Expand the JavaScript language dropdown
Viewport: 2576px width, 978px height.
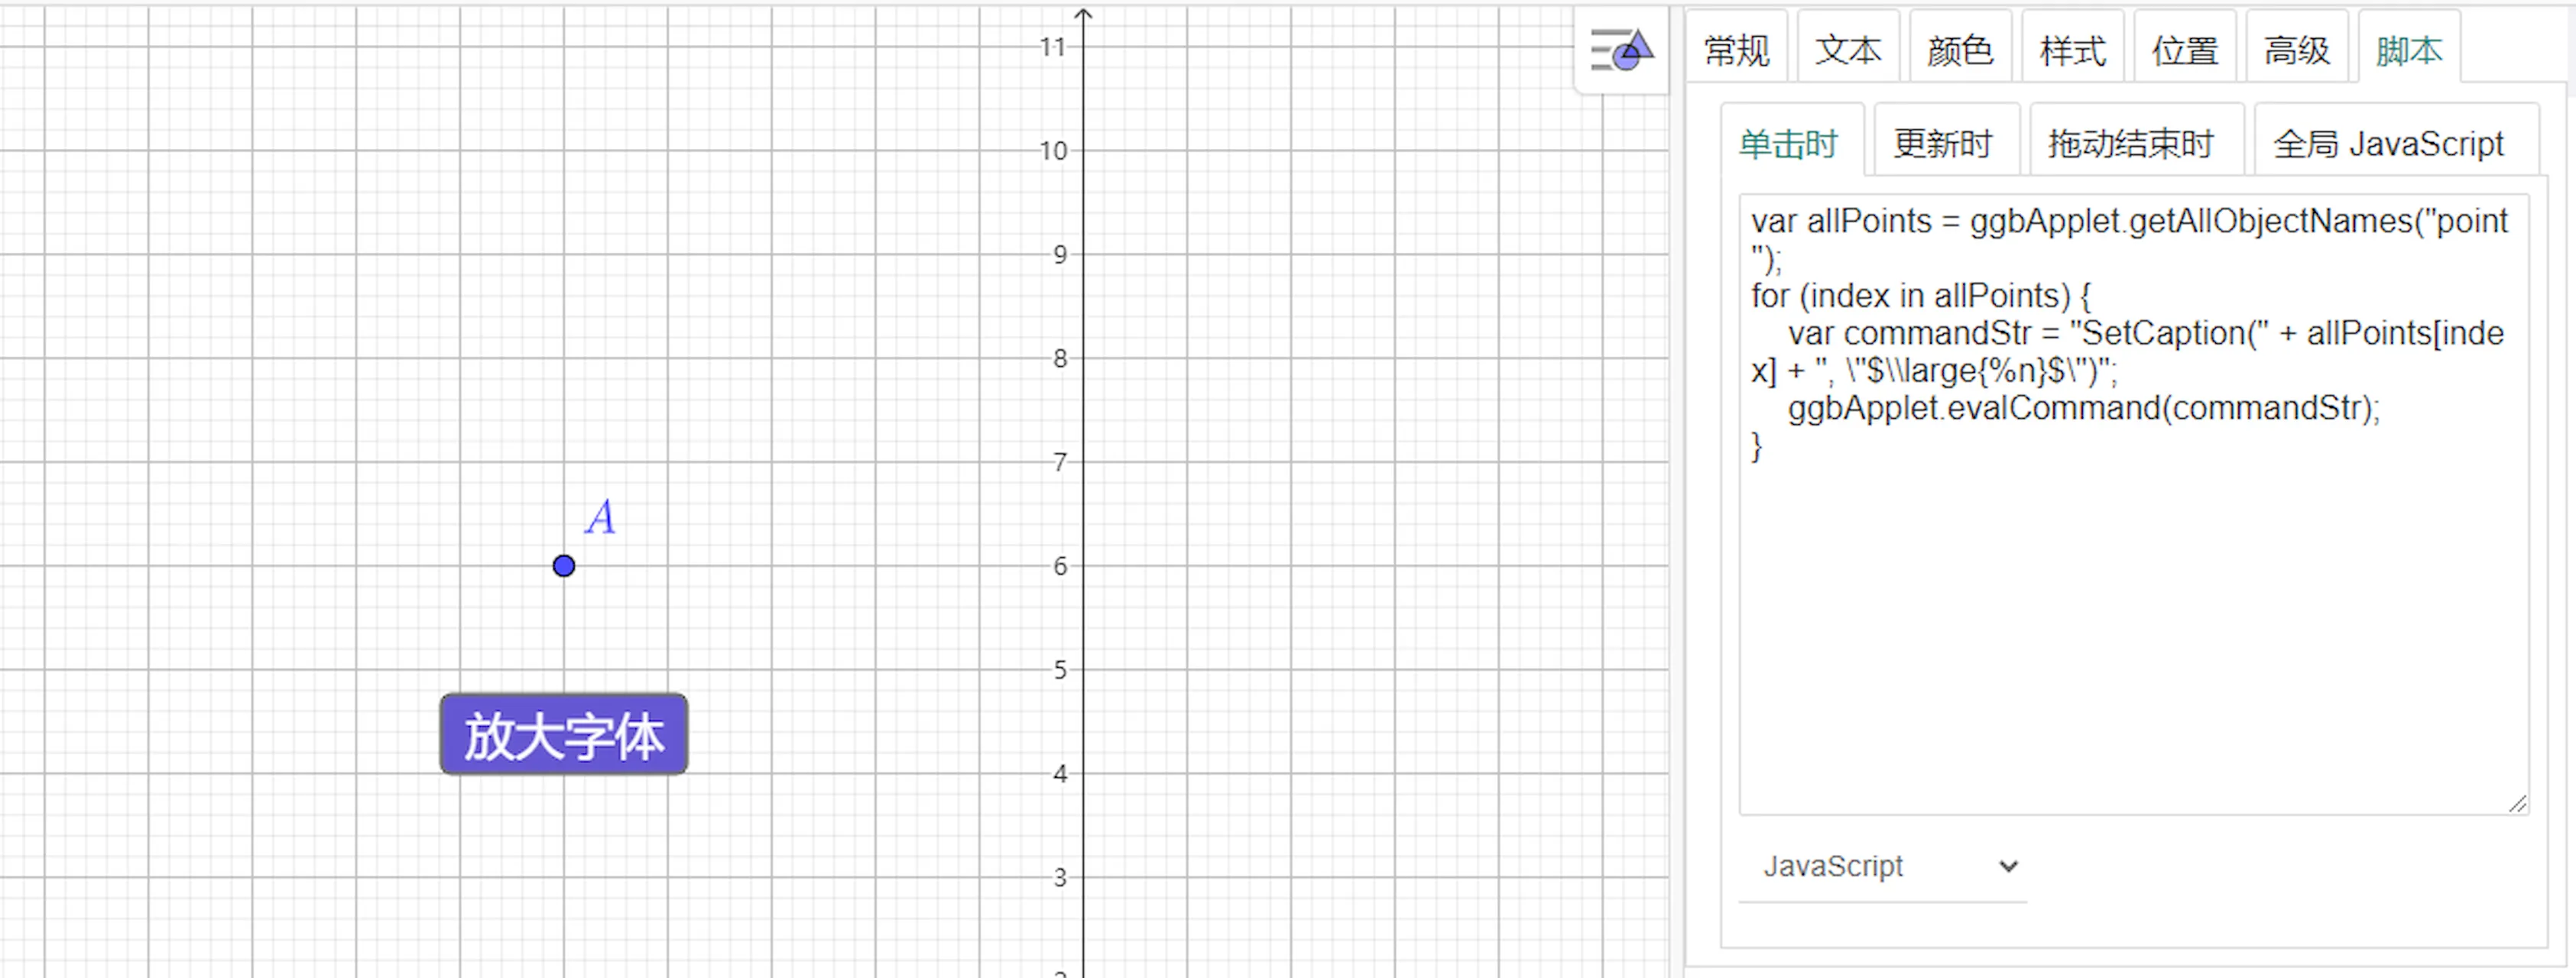point(1884,866)
